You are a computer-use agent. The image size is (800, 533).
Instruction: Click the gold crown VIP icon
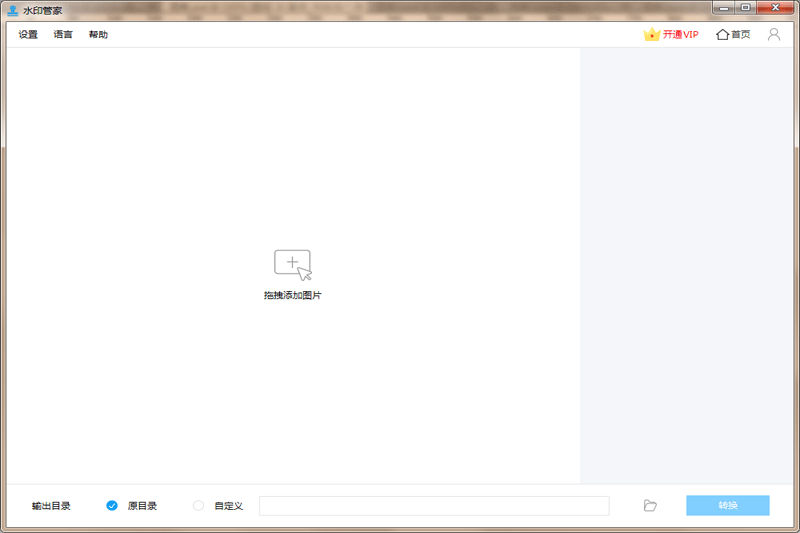[x=651, y=34]
